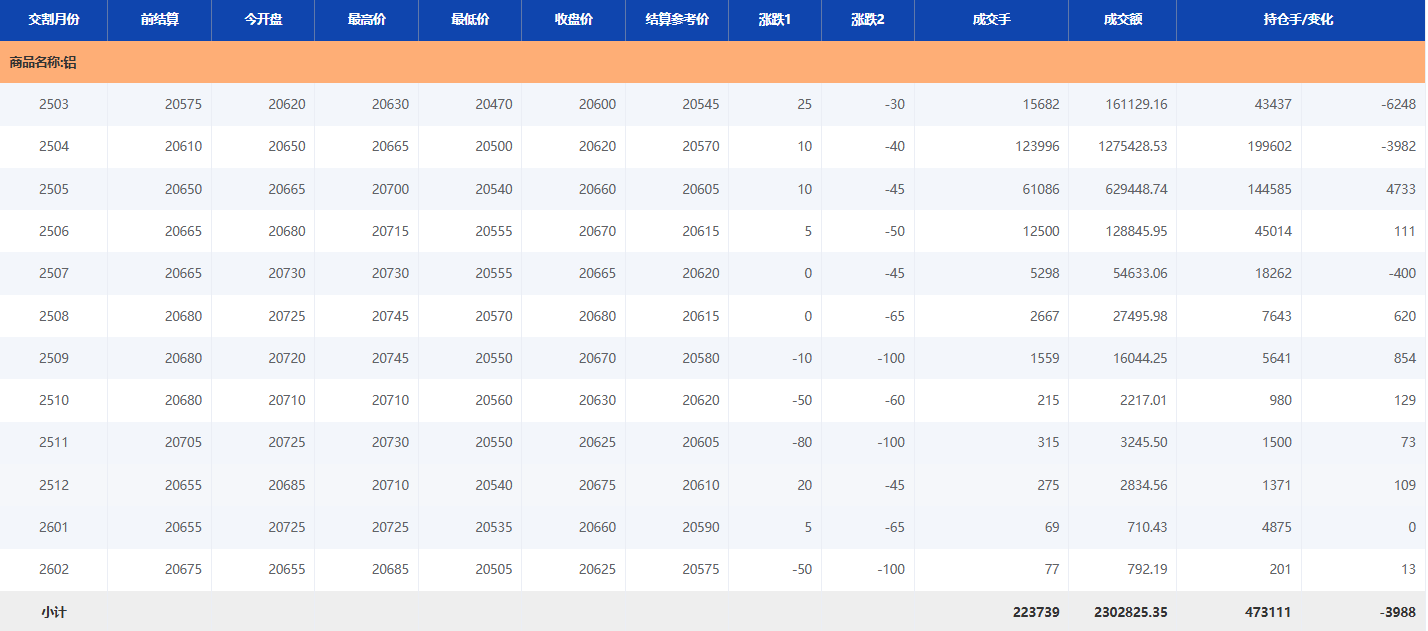The image size is (1428, 631).
Task: Select the subtotal turnover value 2302825.35
Action: (x=1124, y=611)
